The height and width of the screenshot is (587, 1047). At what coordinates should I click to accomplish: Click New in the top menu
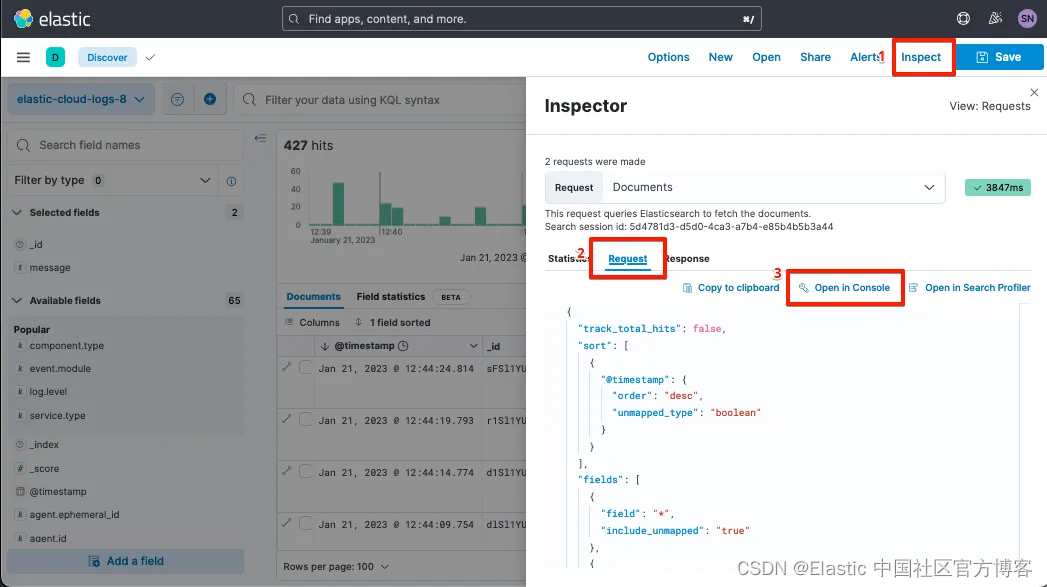click(x=720, y=57)
